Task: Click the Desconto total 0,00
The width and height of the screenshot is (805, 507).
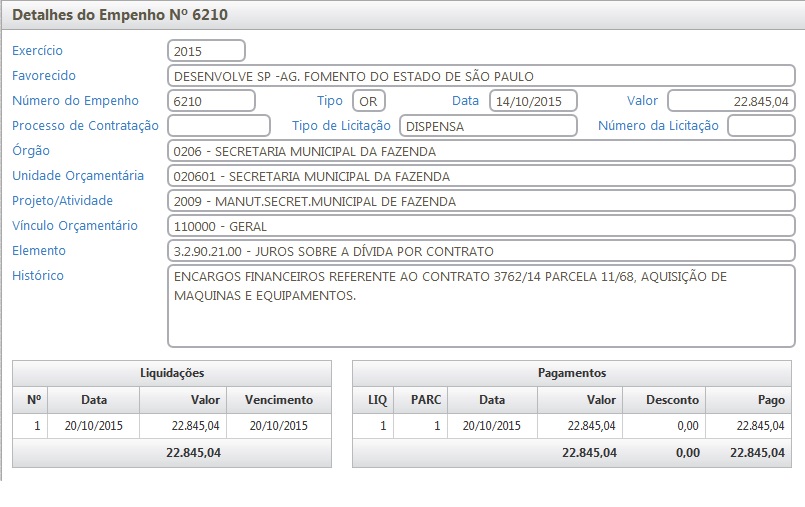Action: click(x=688, y=453)
